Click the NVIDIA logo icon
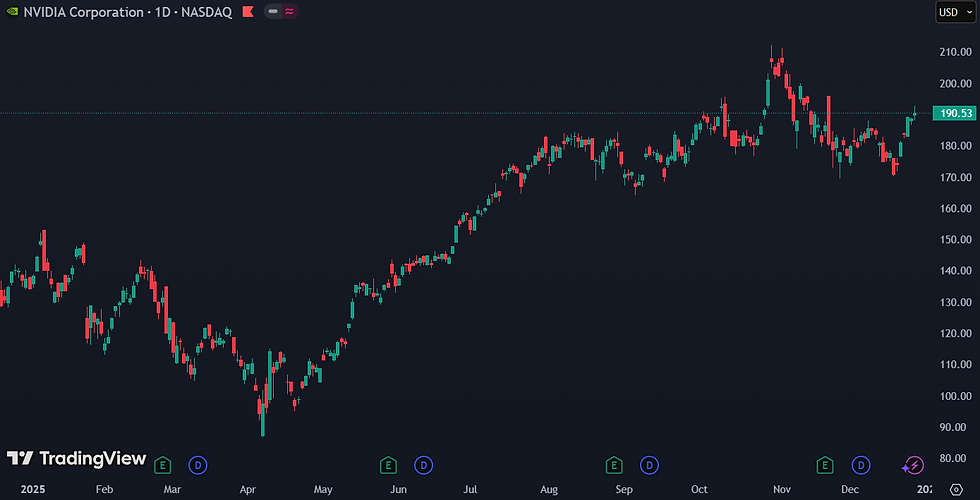The width and height of the screenshot is (980, 500). tap(12, 12)
